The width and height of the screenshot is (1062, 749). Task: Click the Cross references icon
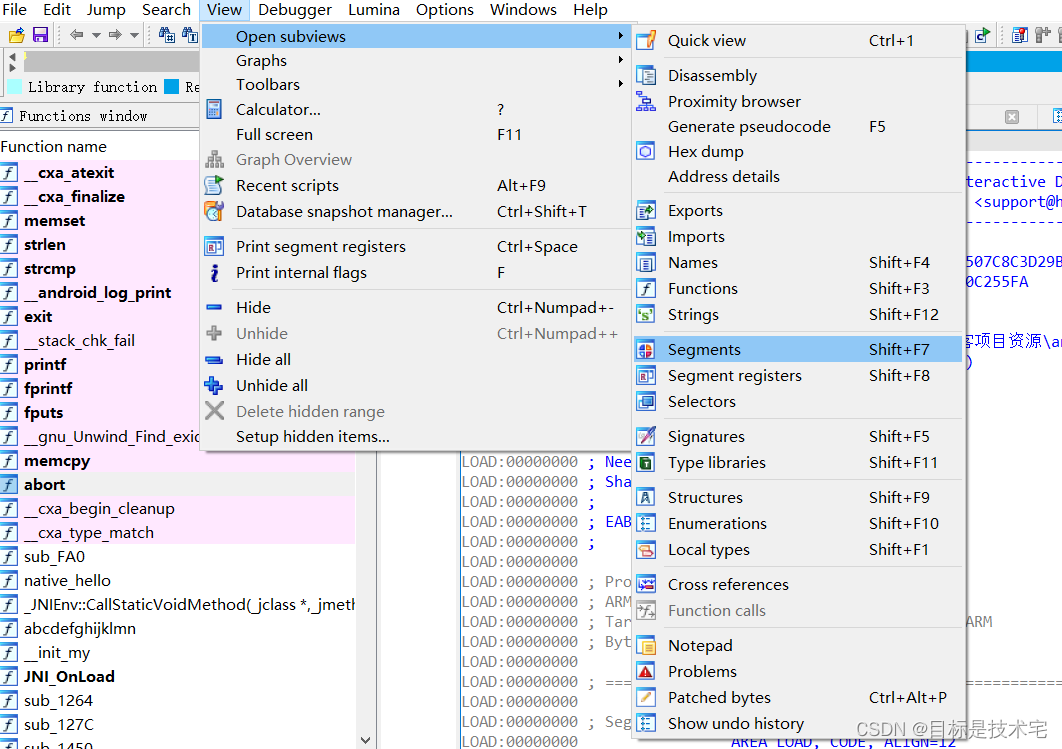point(646,584)
